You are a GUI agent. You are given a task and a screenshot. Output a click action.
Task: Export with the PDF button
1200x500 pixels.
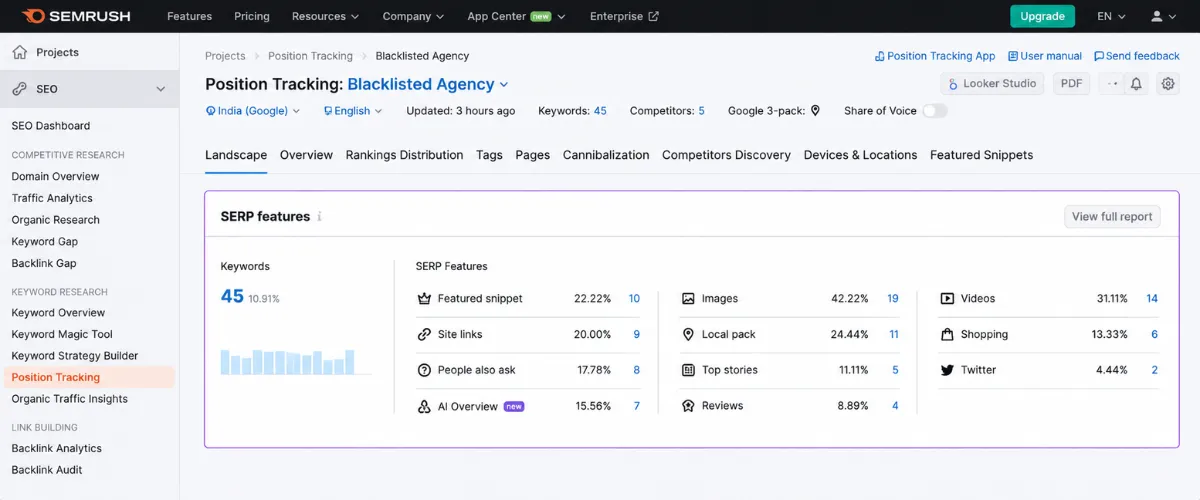tap(1071, 84)
